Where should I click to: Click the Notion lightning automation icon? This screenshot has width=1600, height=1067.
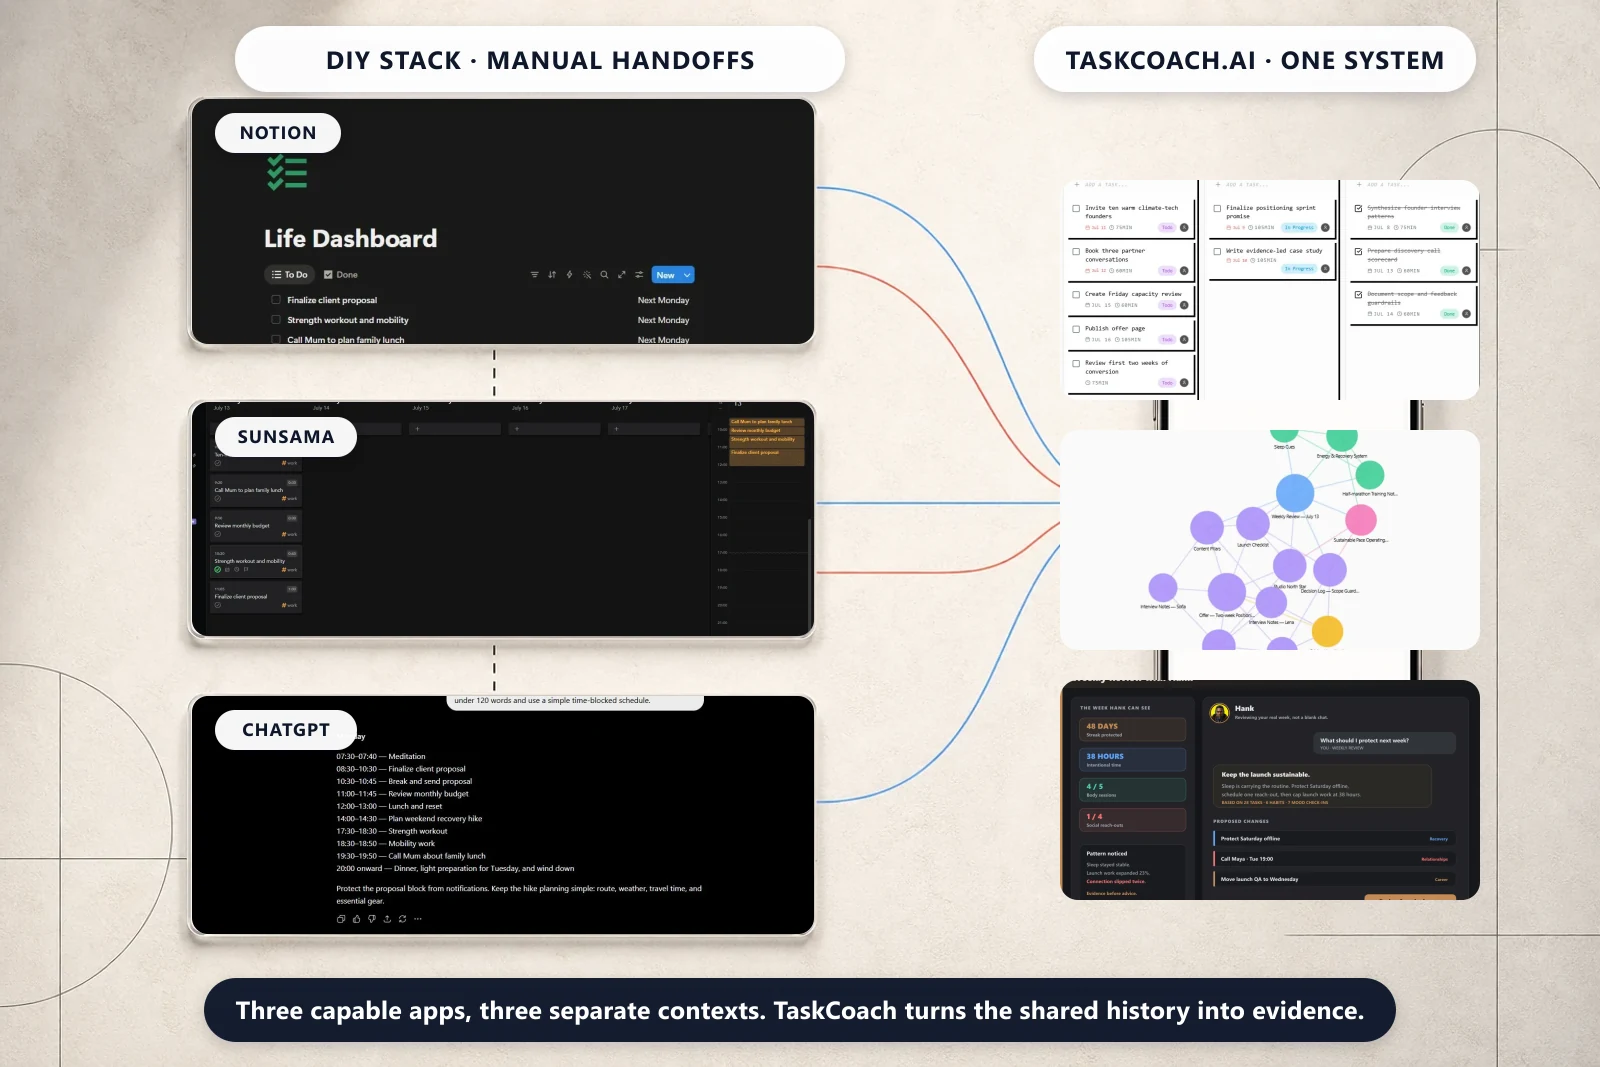click(569, 275)
